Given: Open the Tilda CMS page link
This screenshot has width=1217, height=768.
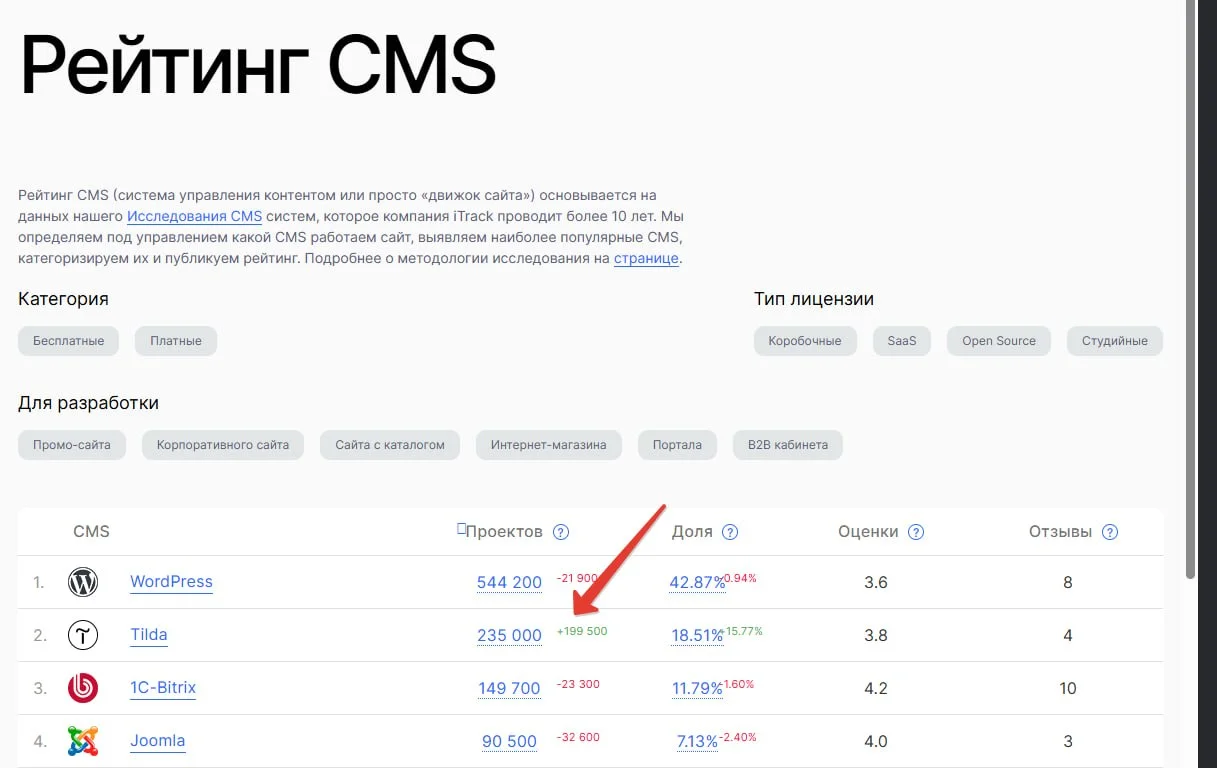Looking at the screenshot, I should click(x=149, y=635).
